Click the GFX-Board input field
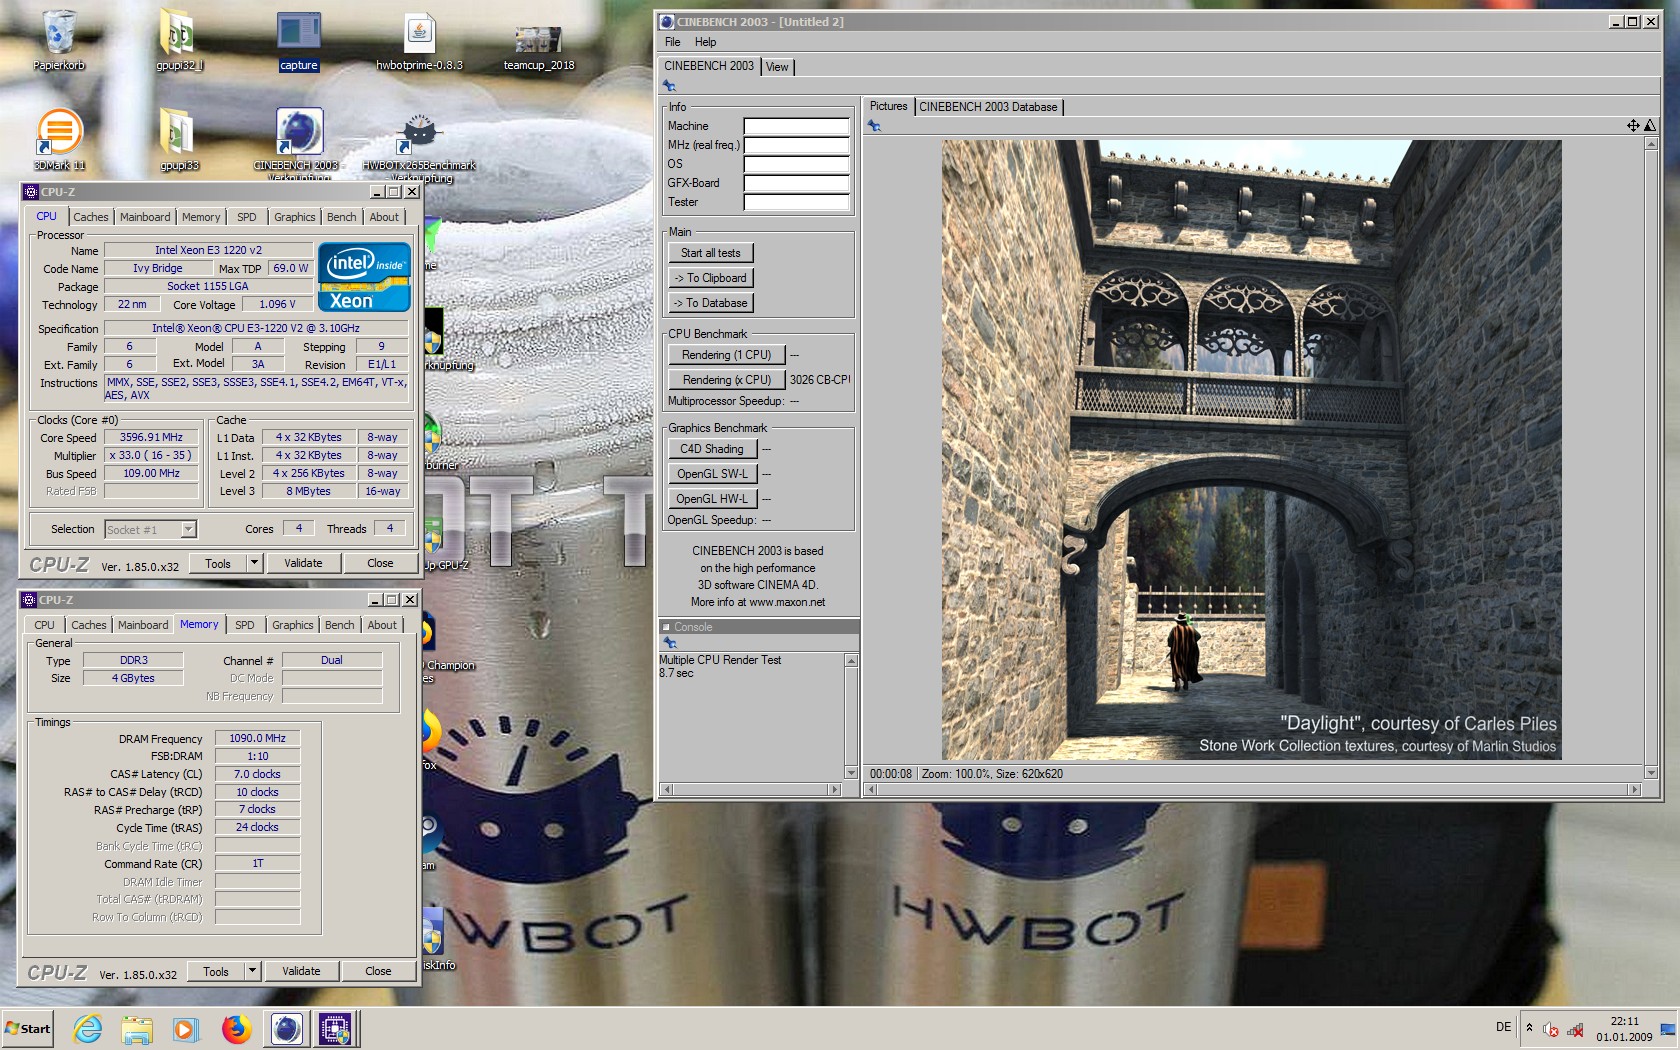Viewport: 1680px width, 1050px height. click(796, 183)
